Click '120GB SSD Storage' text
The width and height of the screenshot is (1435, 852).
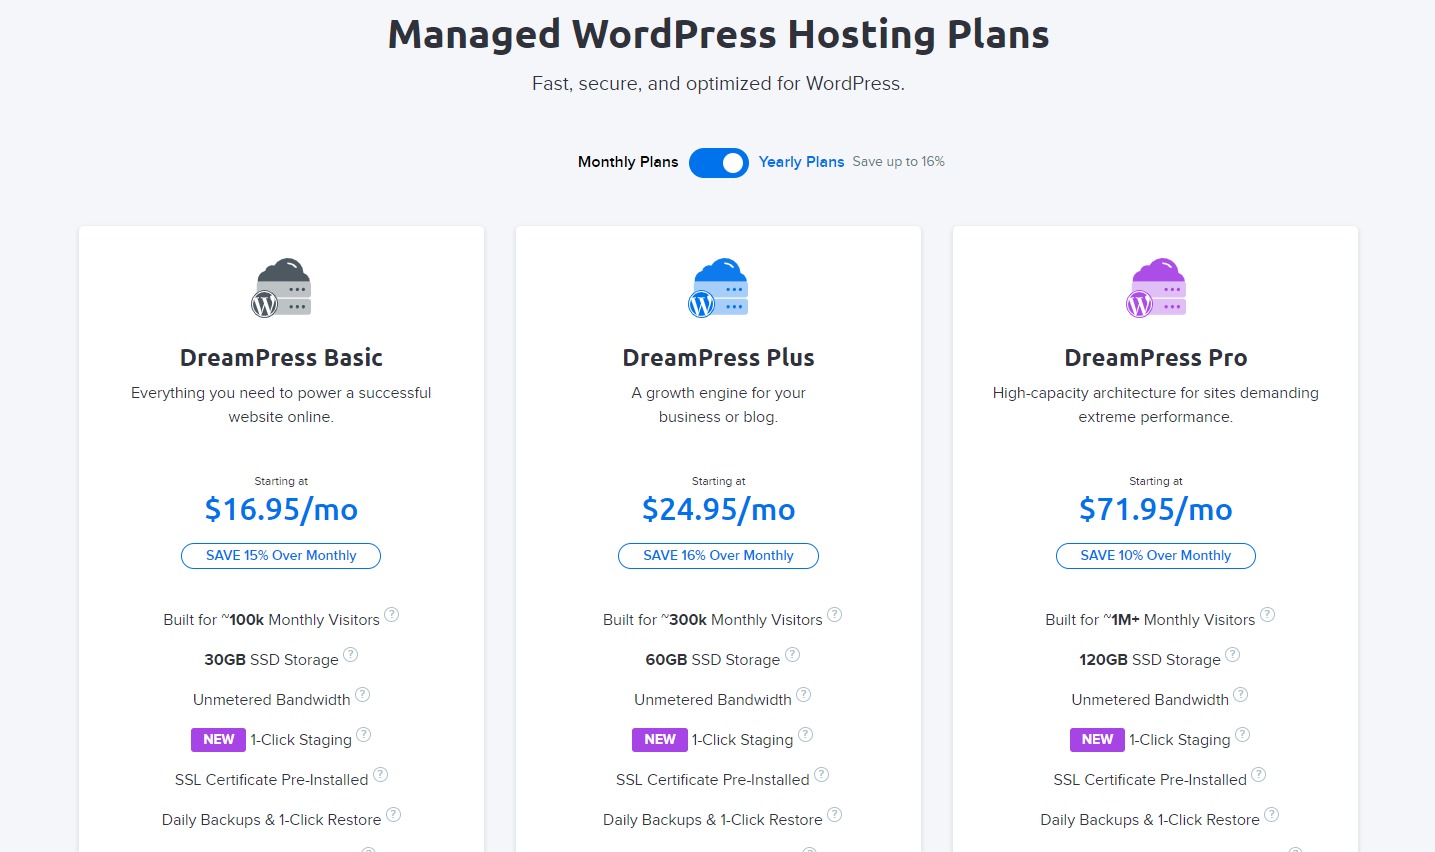(x=1150, y=660)
